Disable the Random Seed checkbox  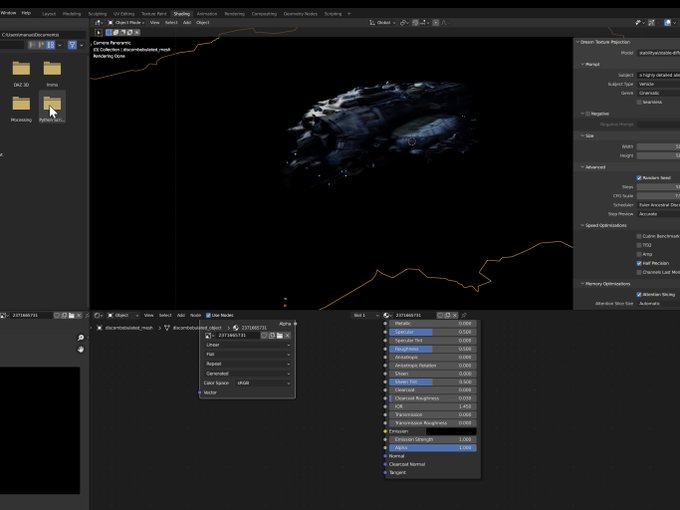639,178
